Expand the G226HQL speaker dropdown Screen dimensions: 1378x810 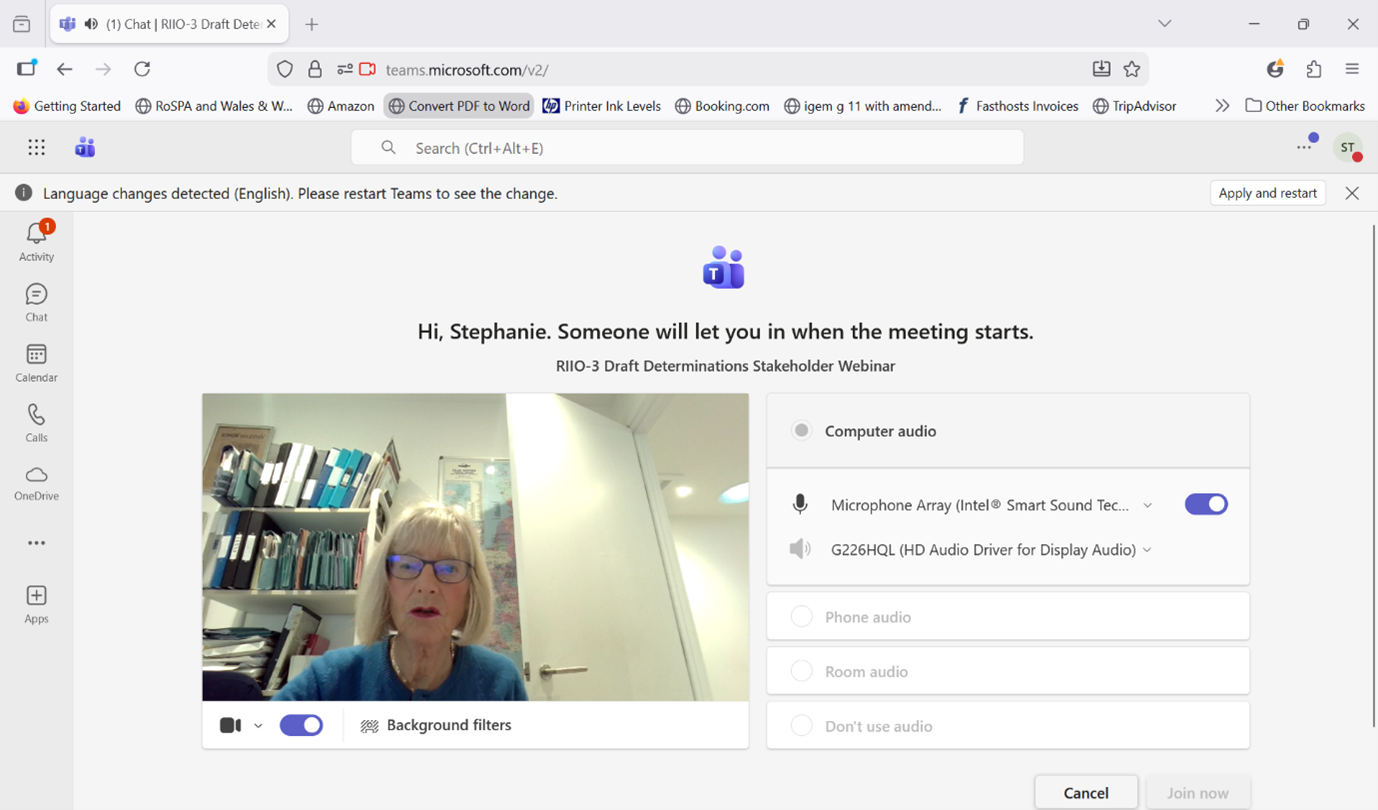[1147, 550]
